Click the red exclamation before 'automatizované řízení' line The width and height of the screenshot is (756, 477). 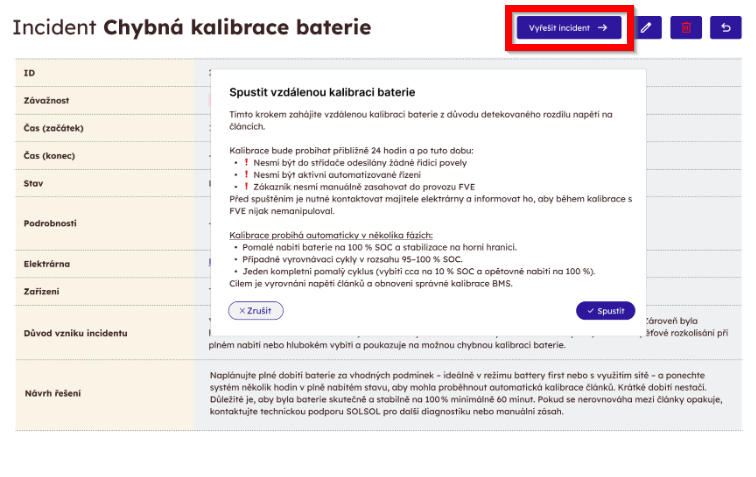(246, 175)
